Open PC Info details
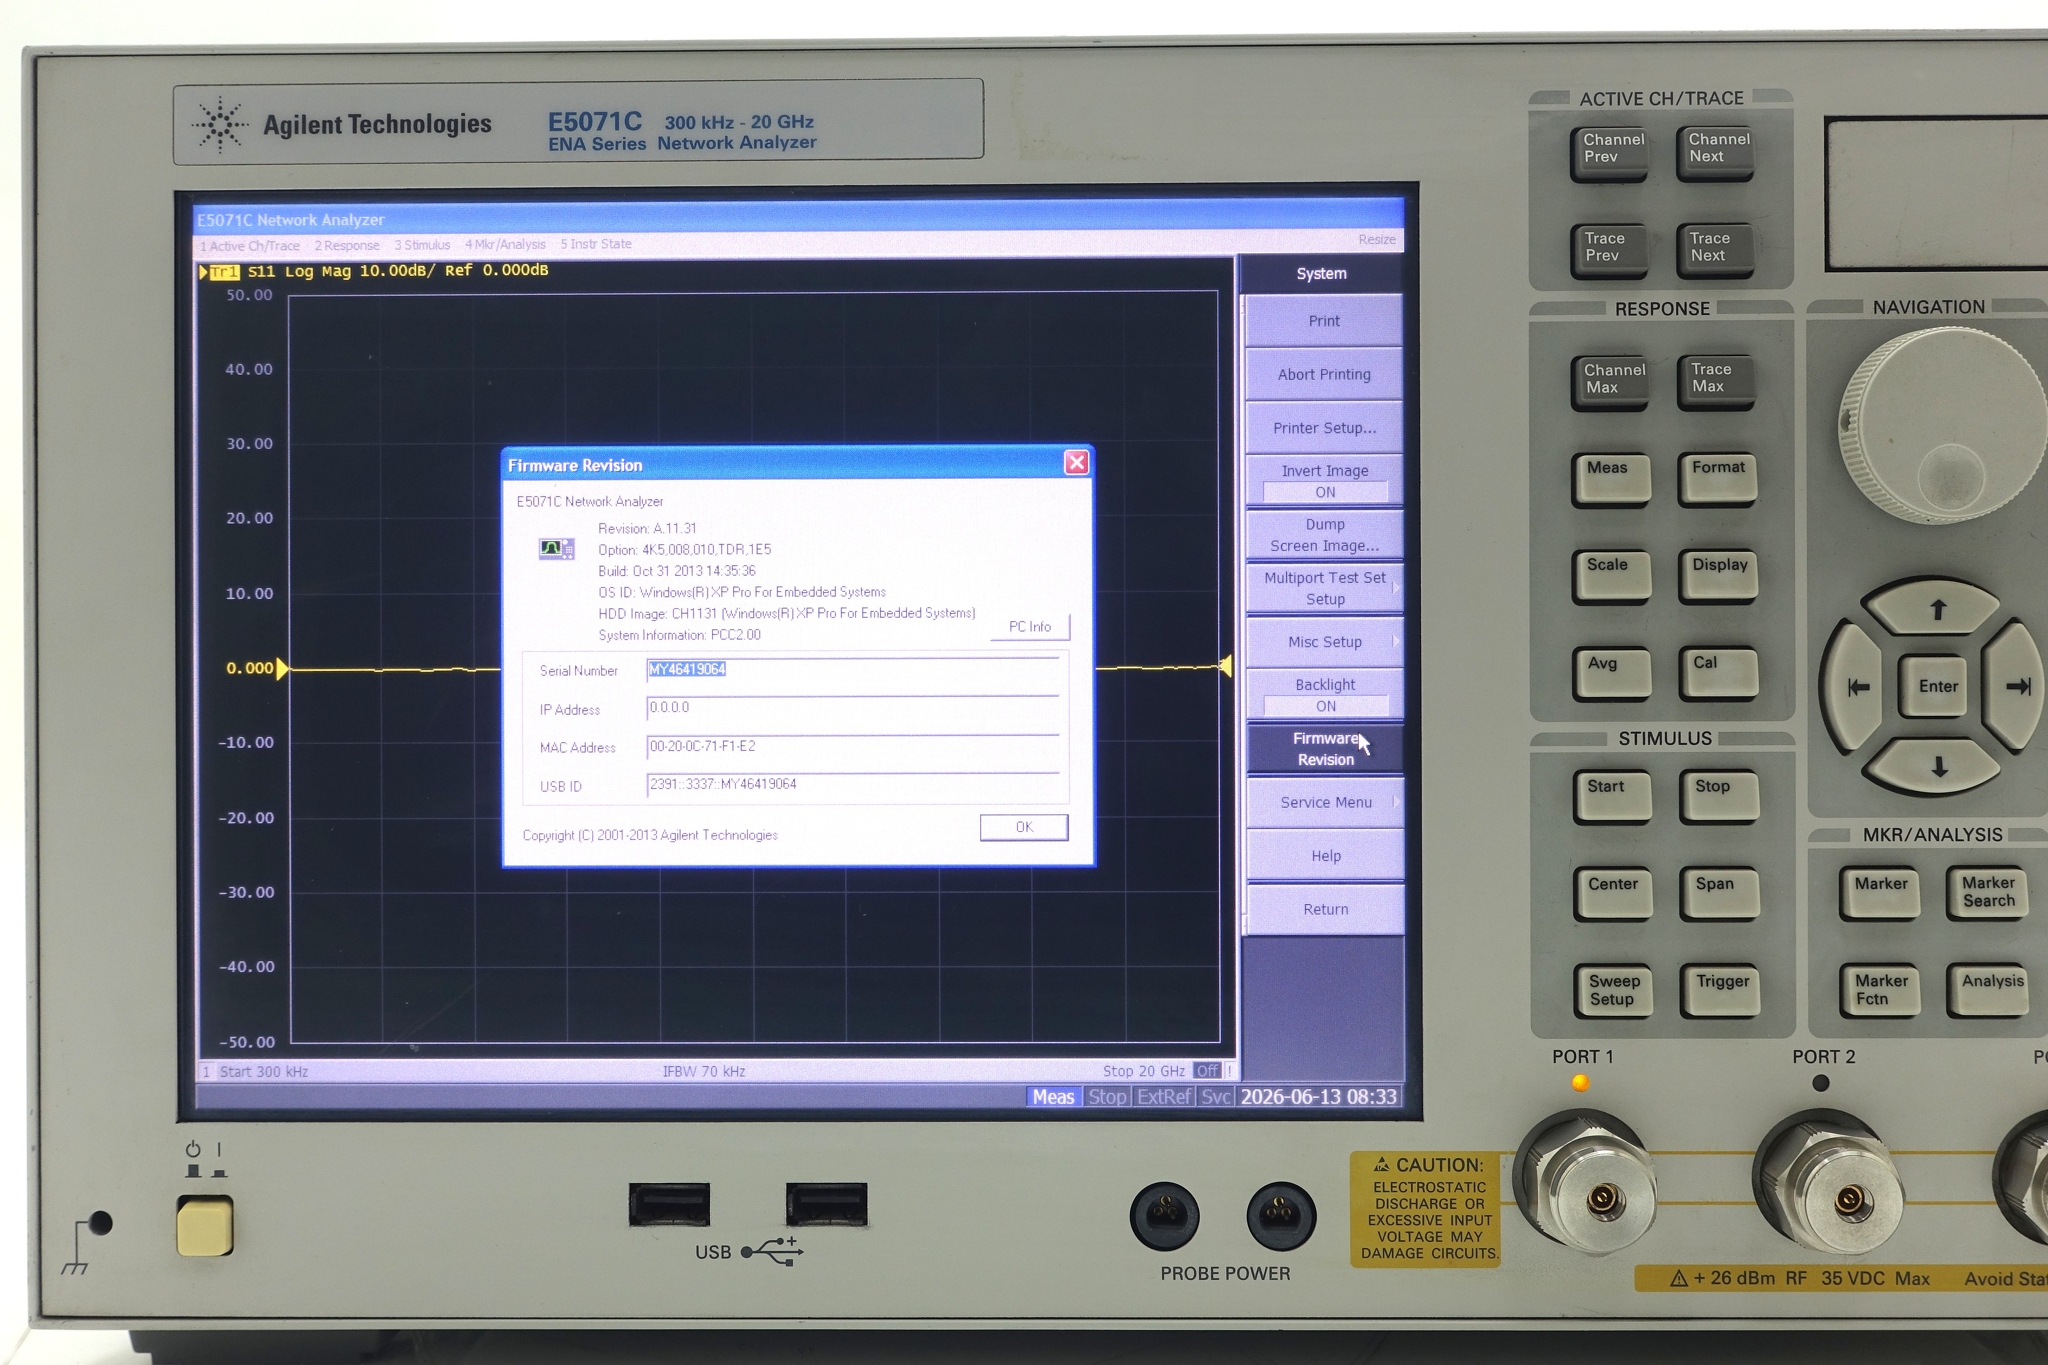 1029,627
